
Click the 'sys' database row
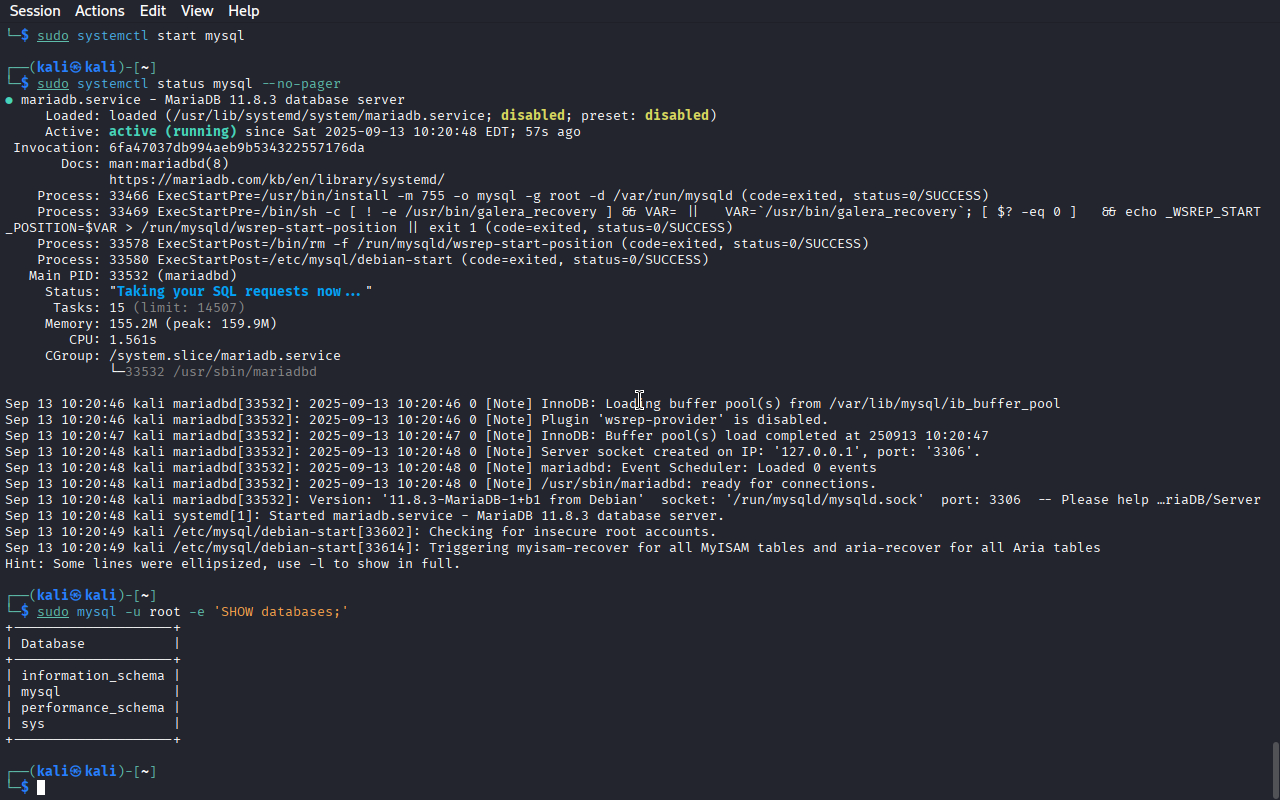pos(33,724)
